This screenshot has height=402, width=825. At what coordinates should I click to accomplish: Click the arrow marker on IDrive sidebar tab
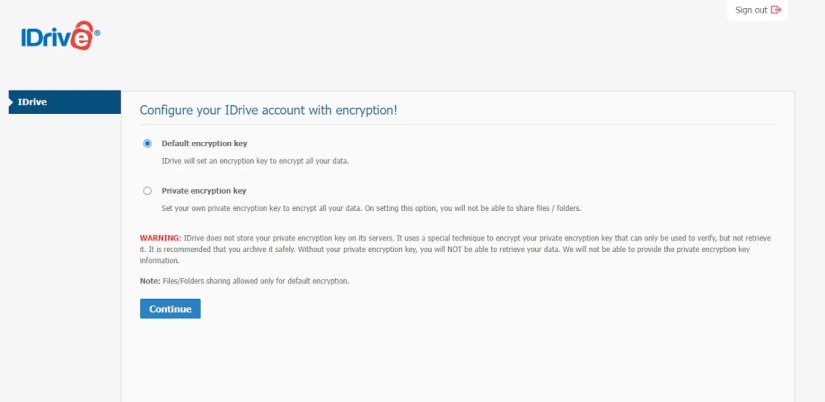coord(11,102)
